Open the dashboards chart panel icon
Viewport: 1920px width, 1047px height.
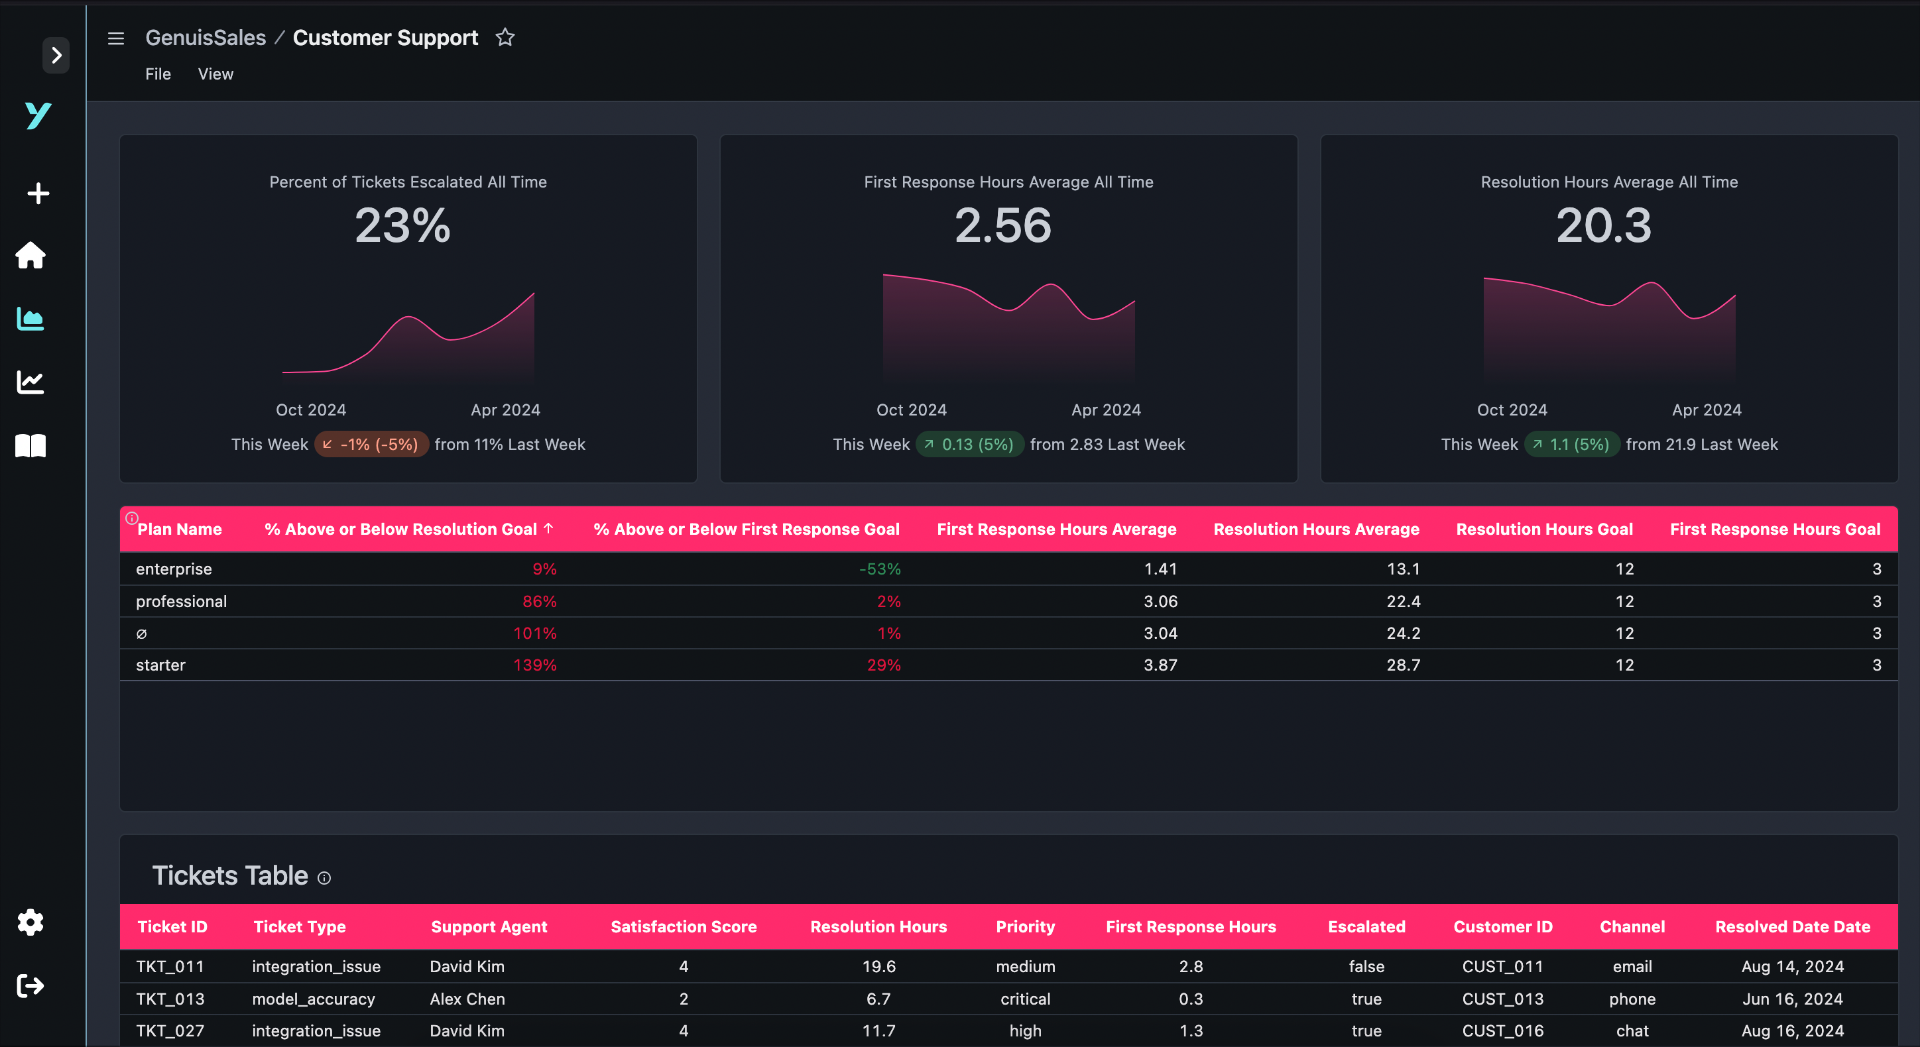(x=31, y=319)
